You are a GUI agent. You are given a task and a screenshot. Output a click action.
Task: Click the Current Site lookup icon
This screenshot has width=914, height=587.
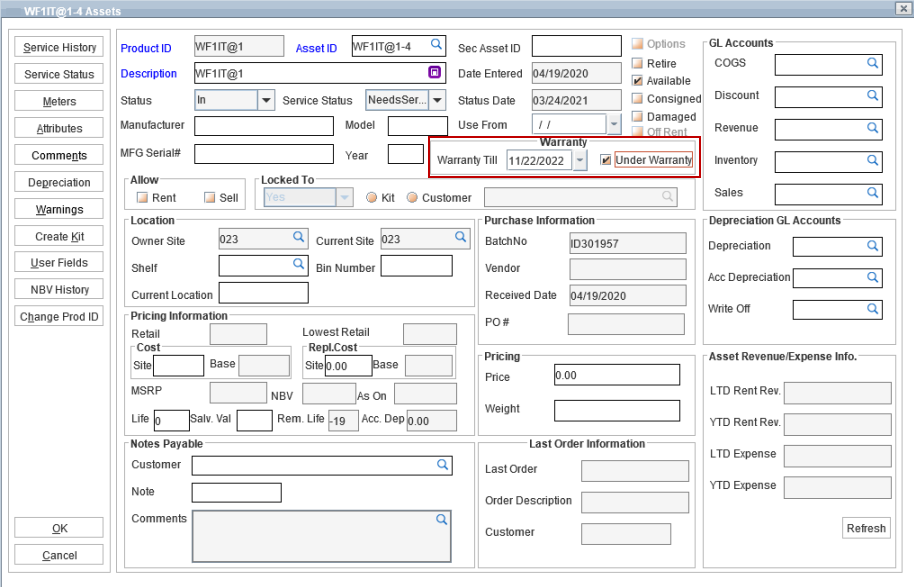pyautogui.click(x=461, y=237)
